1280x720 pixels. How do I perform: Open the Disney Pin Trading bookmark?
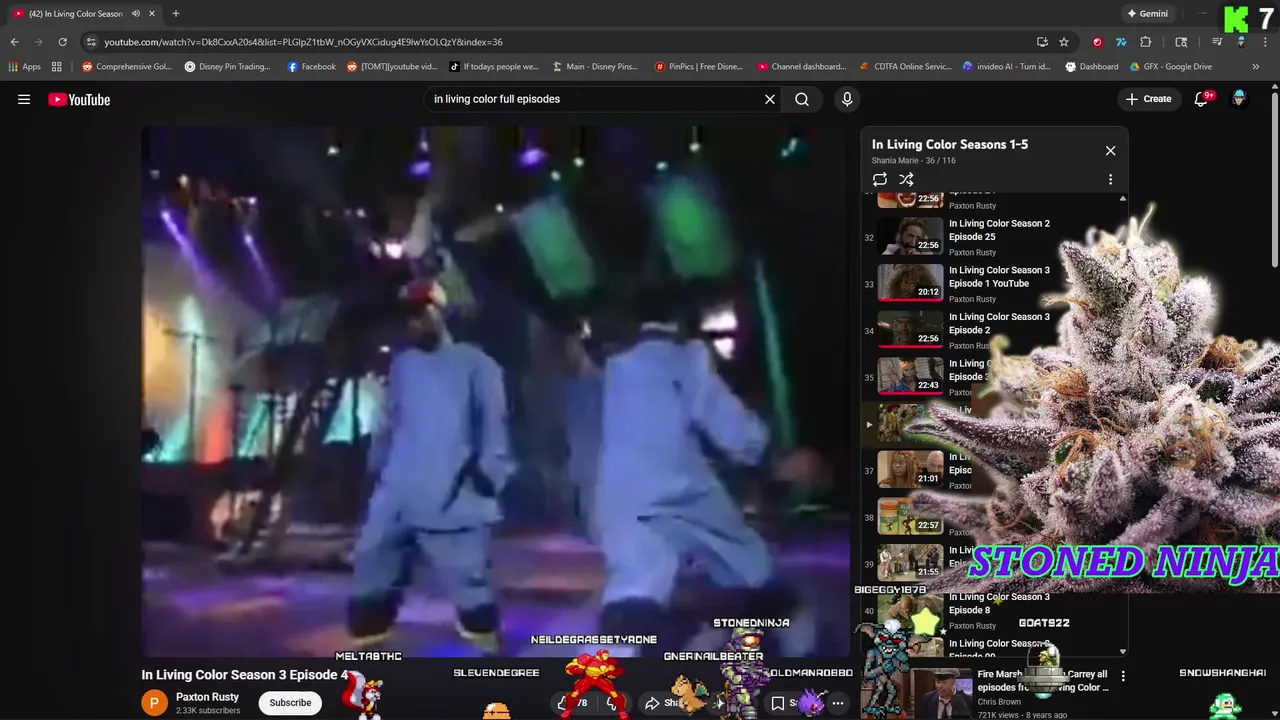pos(228,67)
